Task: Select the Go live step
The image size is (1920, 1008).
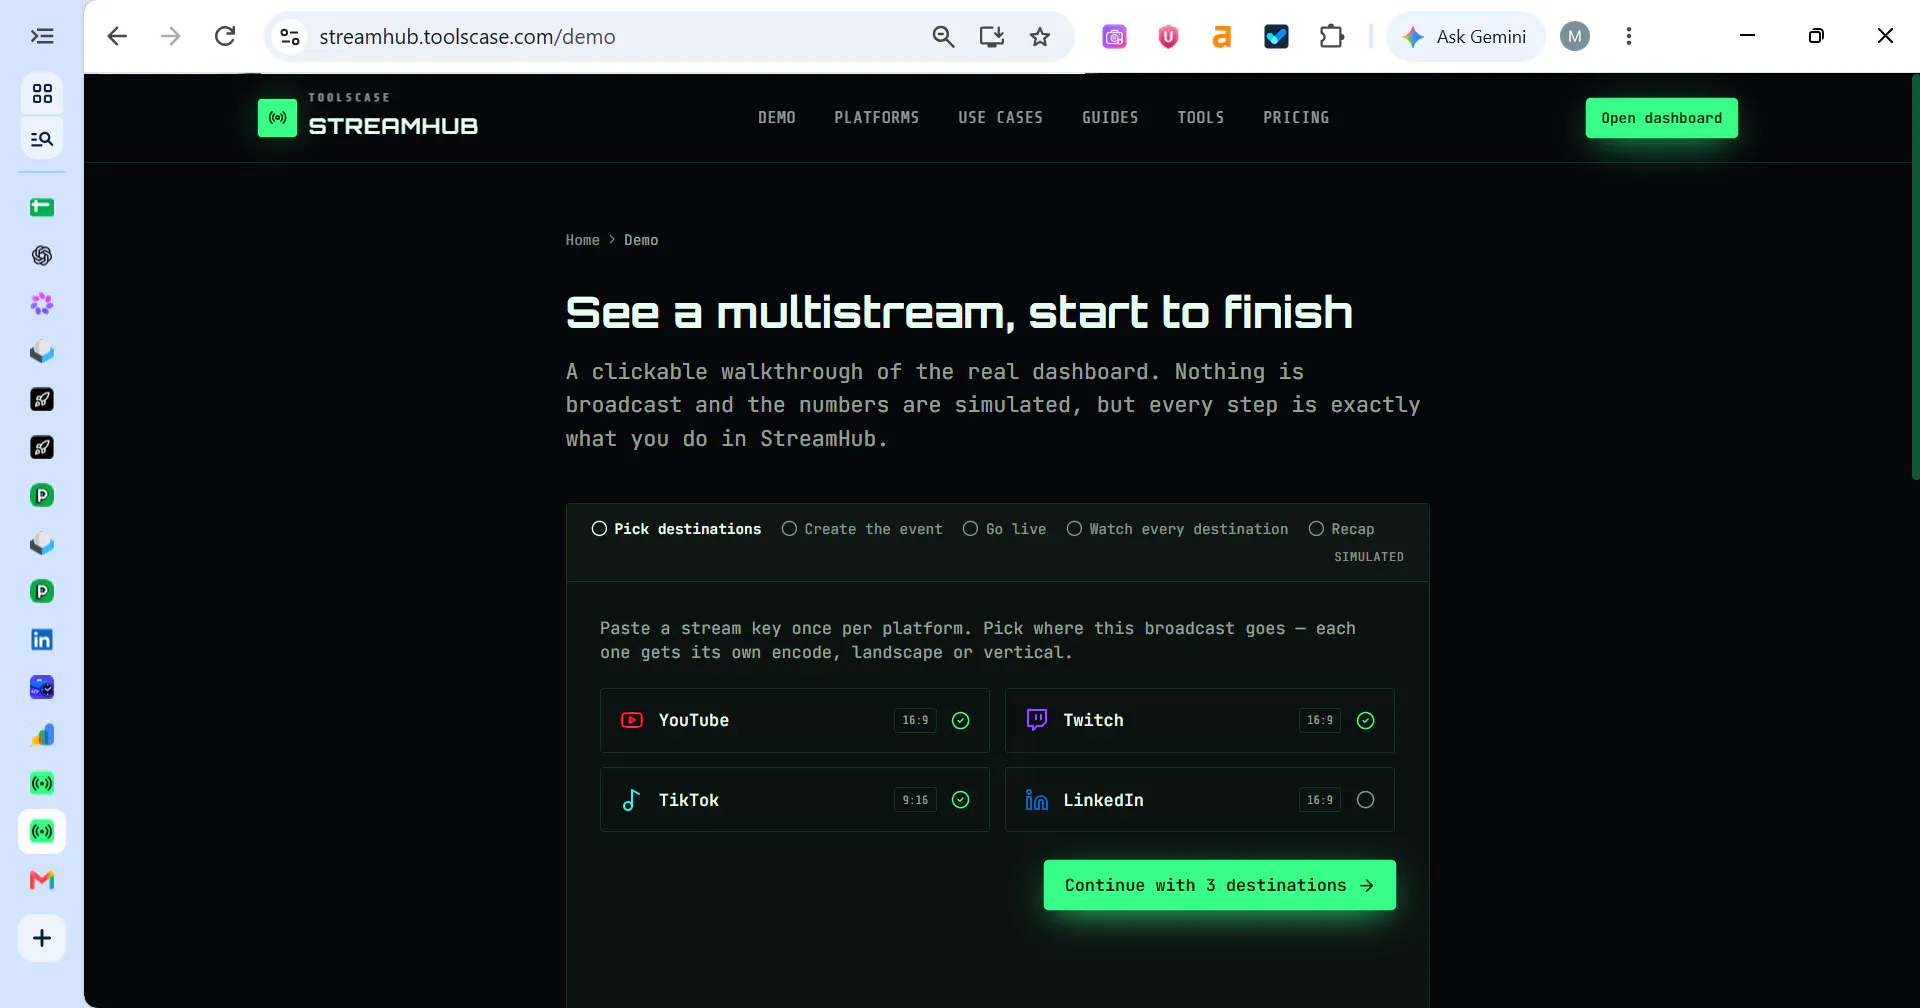Action: point(1004,529)
